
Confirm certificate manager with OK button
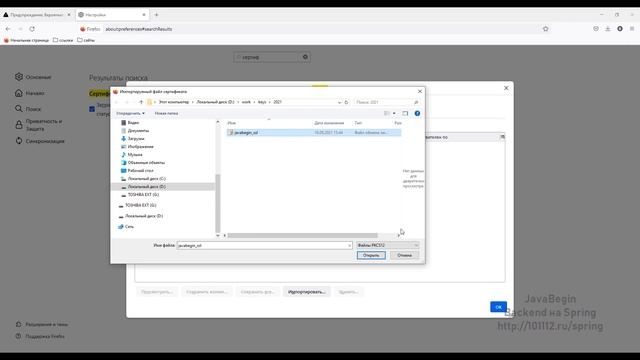(498, 307)
